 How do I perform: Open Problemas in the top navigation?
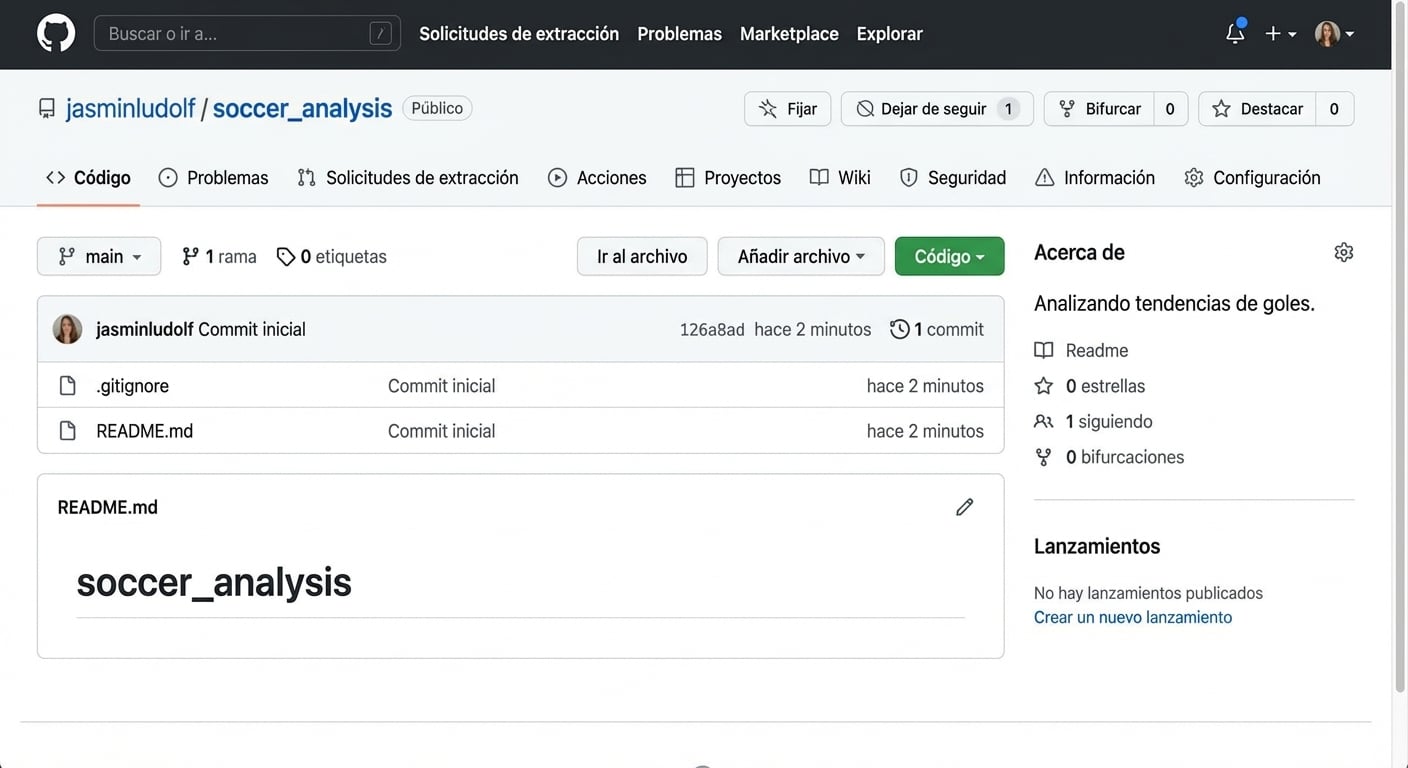click(679, 34)
